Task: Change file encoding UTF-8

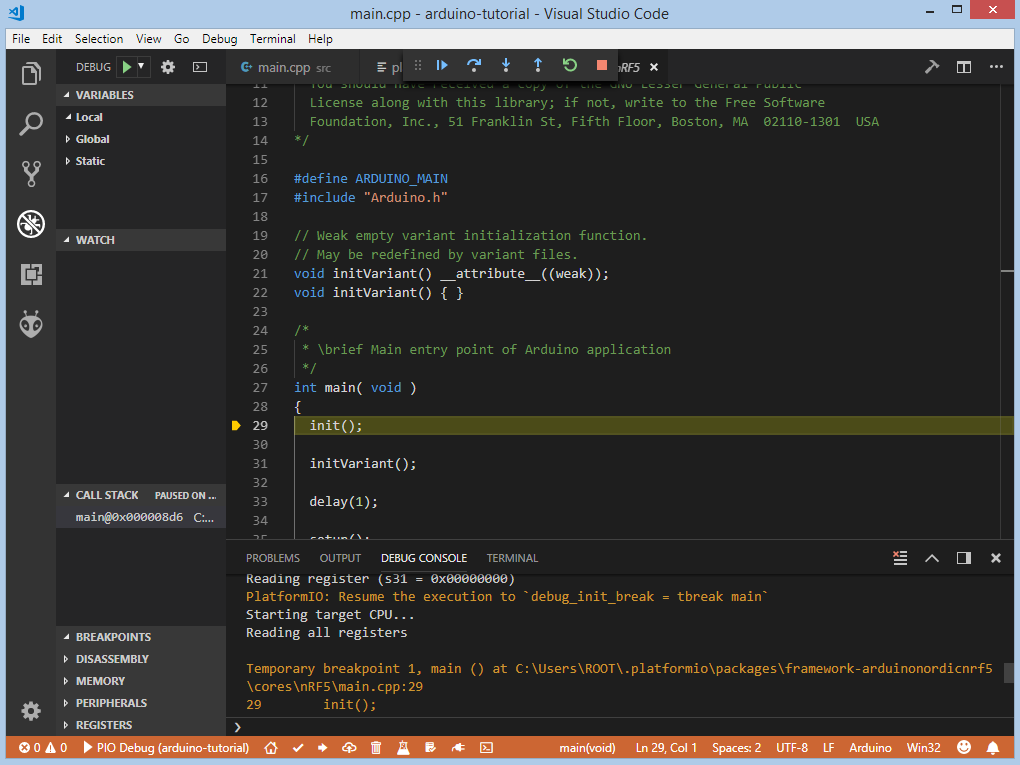Action: 792,748
